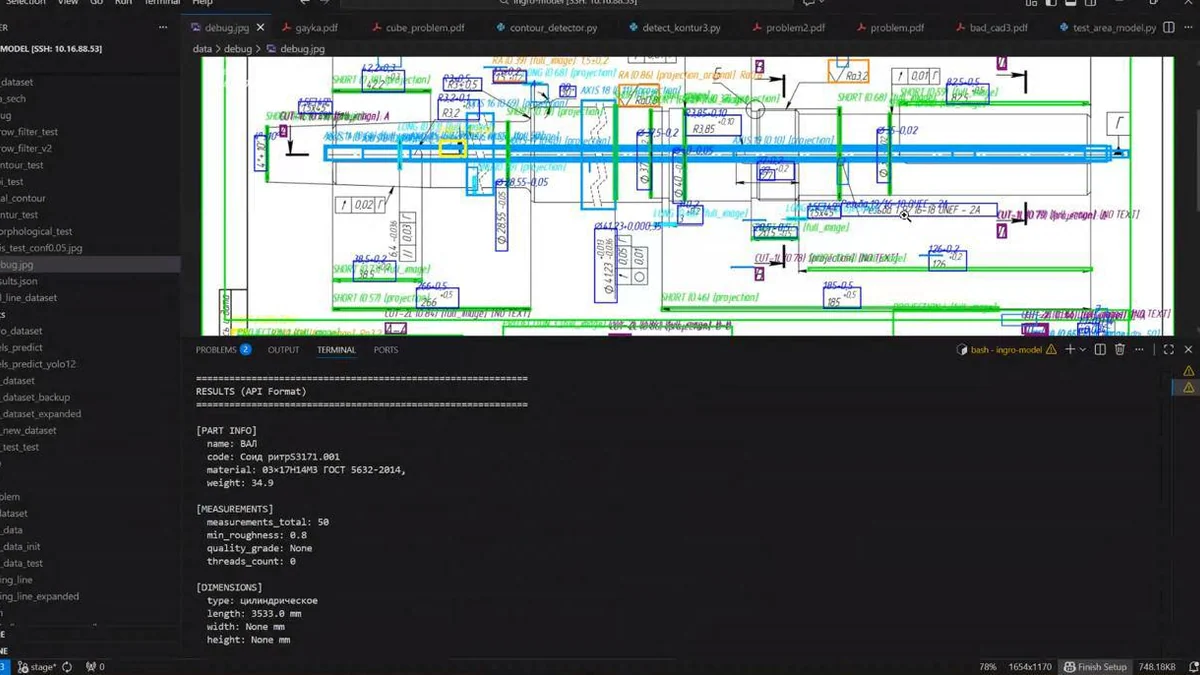The width and height of the screenshot is (1200, 675).
Task: Click the split editor right icon
Action: [1169, 28]
